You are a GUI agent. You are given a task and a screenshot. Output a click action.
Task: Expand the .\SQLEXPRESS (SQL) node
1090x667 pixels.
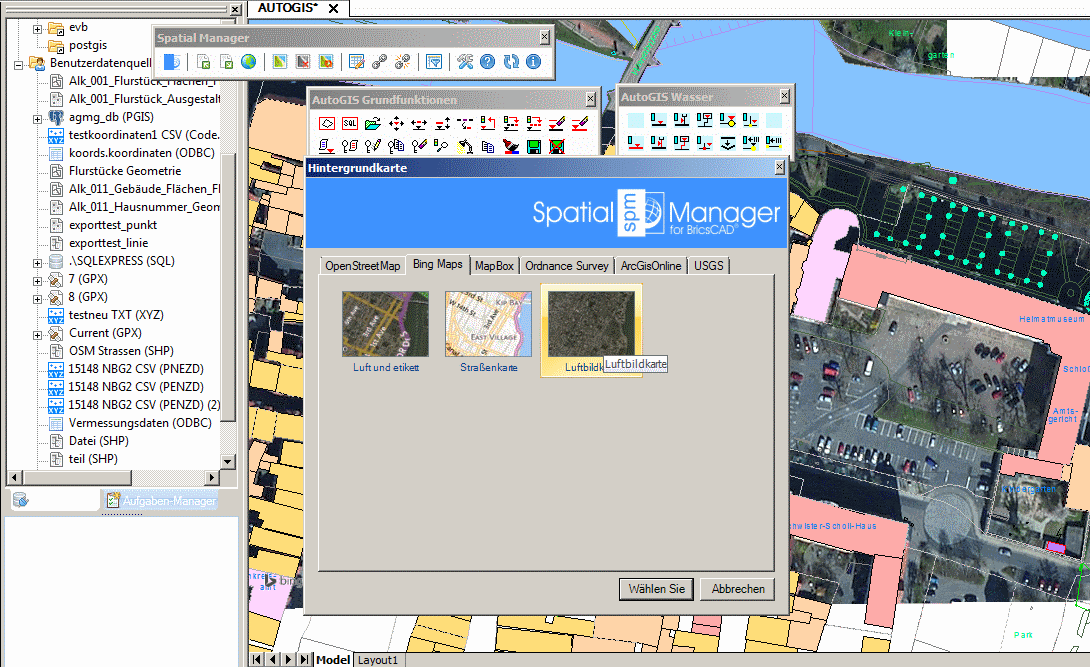click(x=38, y=263)
